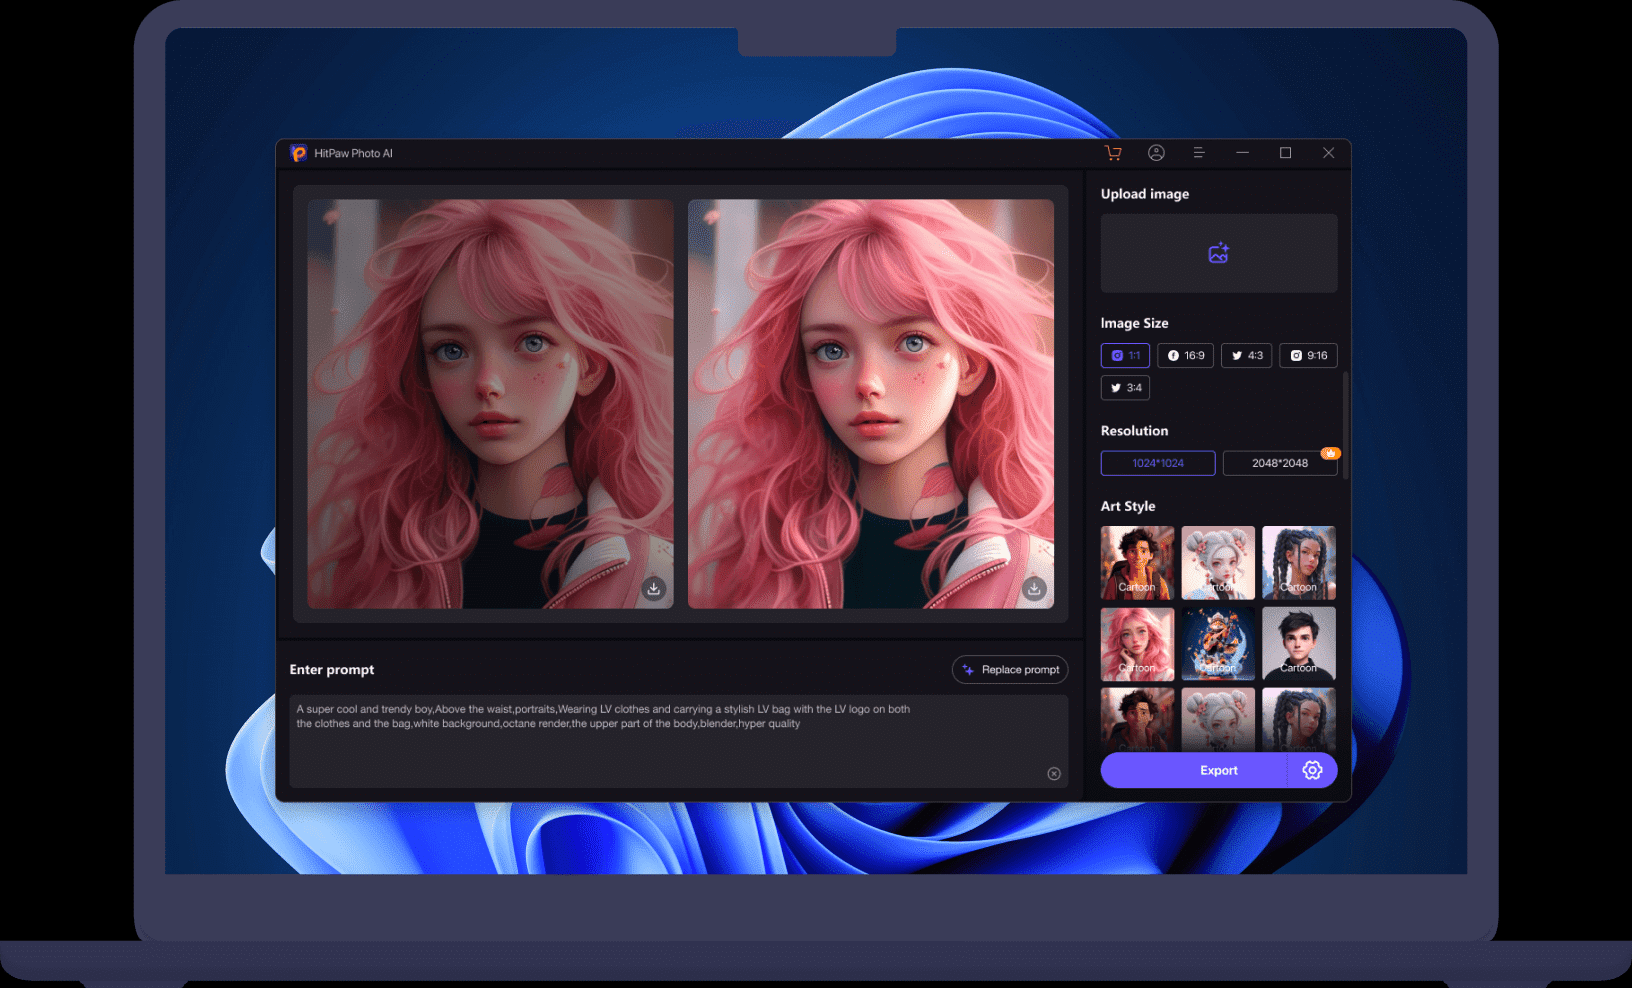Click the image upload icon in Upload image panel
This screenshot has height=988, width=1632.
pyautogui.click(x=1218, y=253)
